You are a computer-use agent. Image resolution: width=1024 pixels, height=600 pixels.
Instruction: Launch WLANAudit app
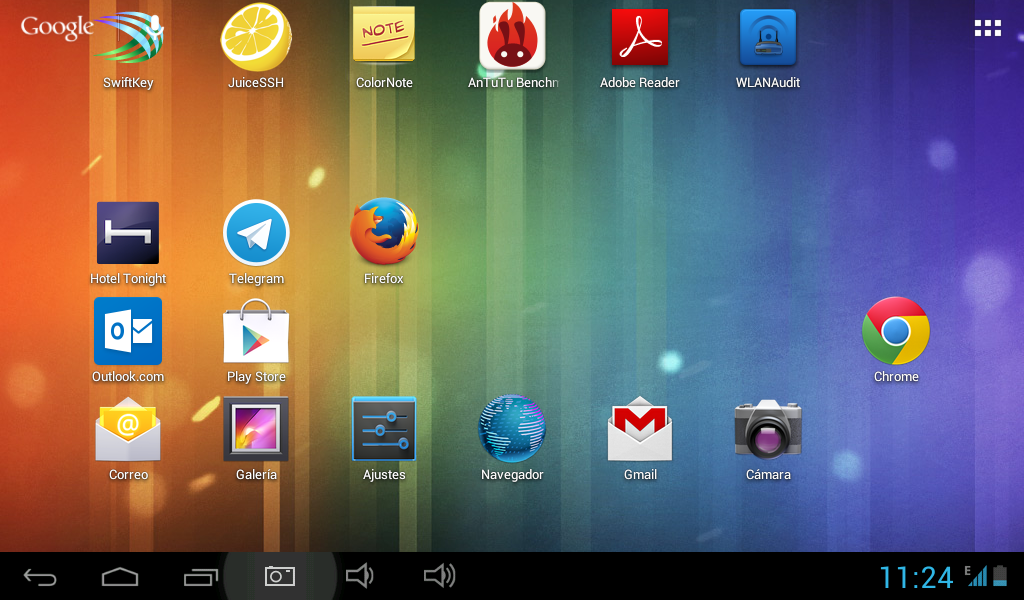[x=768, y=47]
